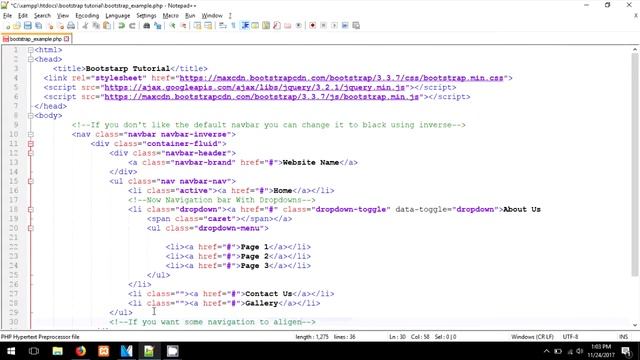Screen dimensions: 640x360
Task: Open Firefox from the taskbar
Action: coord(81,351)
